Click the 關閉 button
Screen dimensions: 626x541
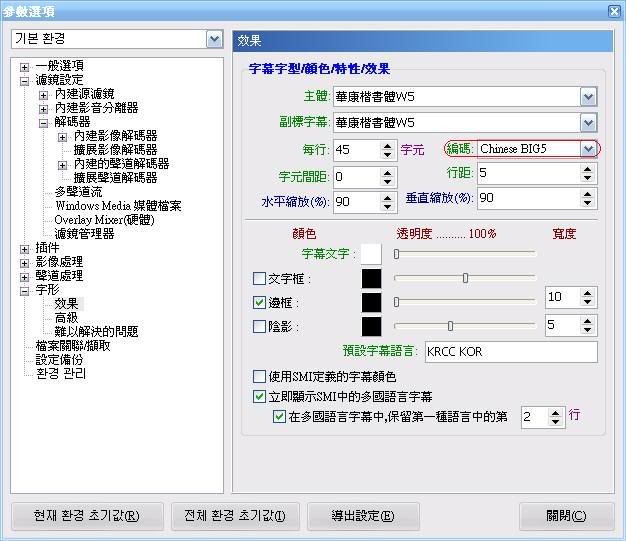click(566, 516)
